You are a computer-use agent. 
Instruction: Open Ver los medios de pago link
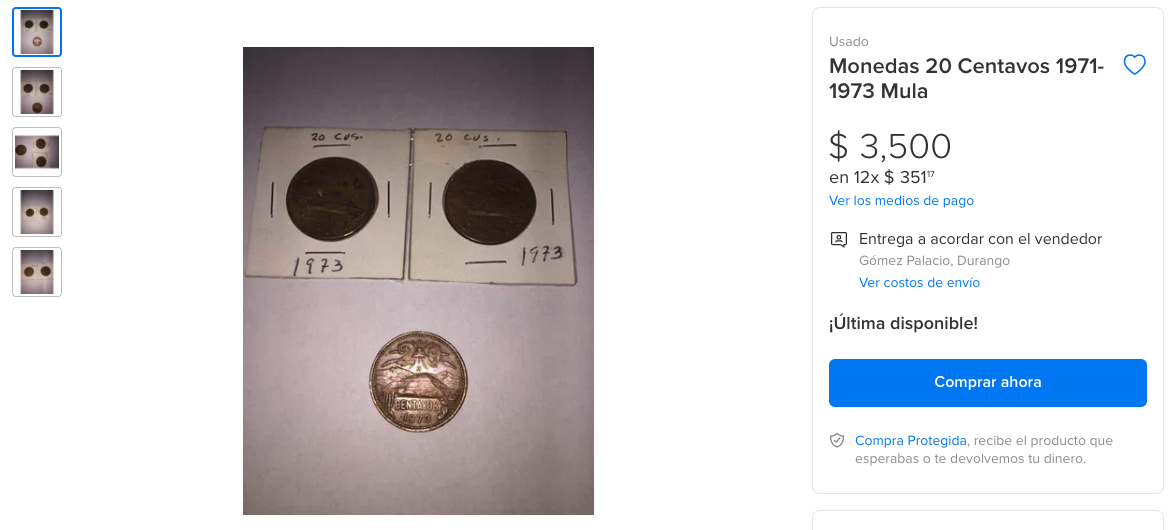pyautogui.click(x=901, y=201)
